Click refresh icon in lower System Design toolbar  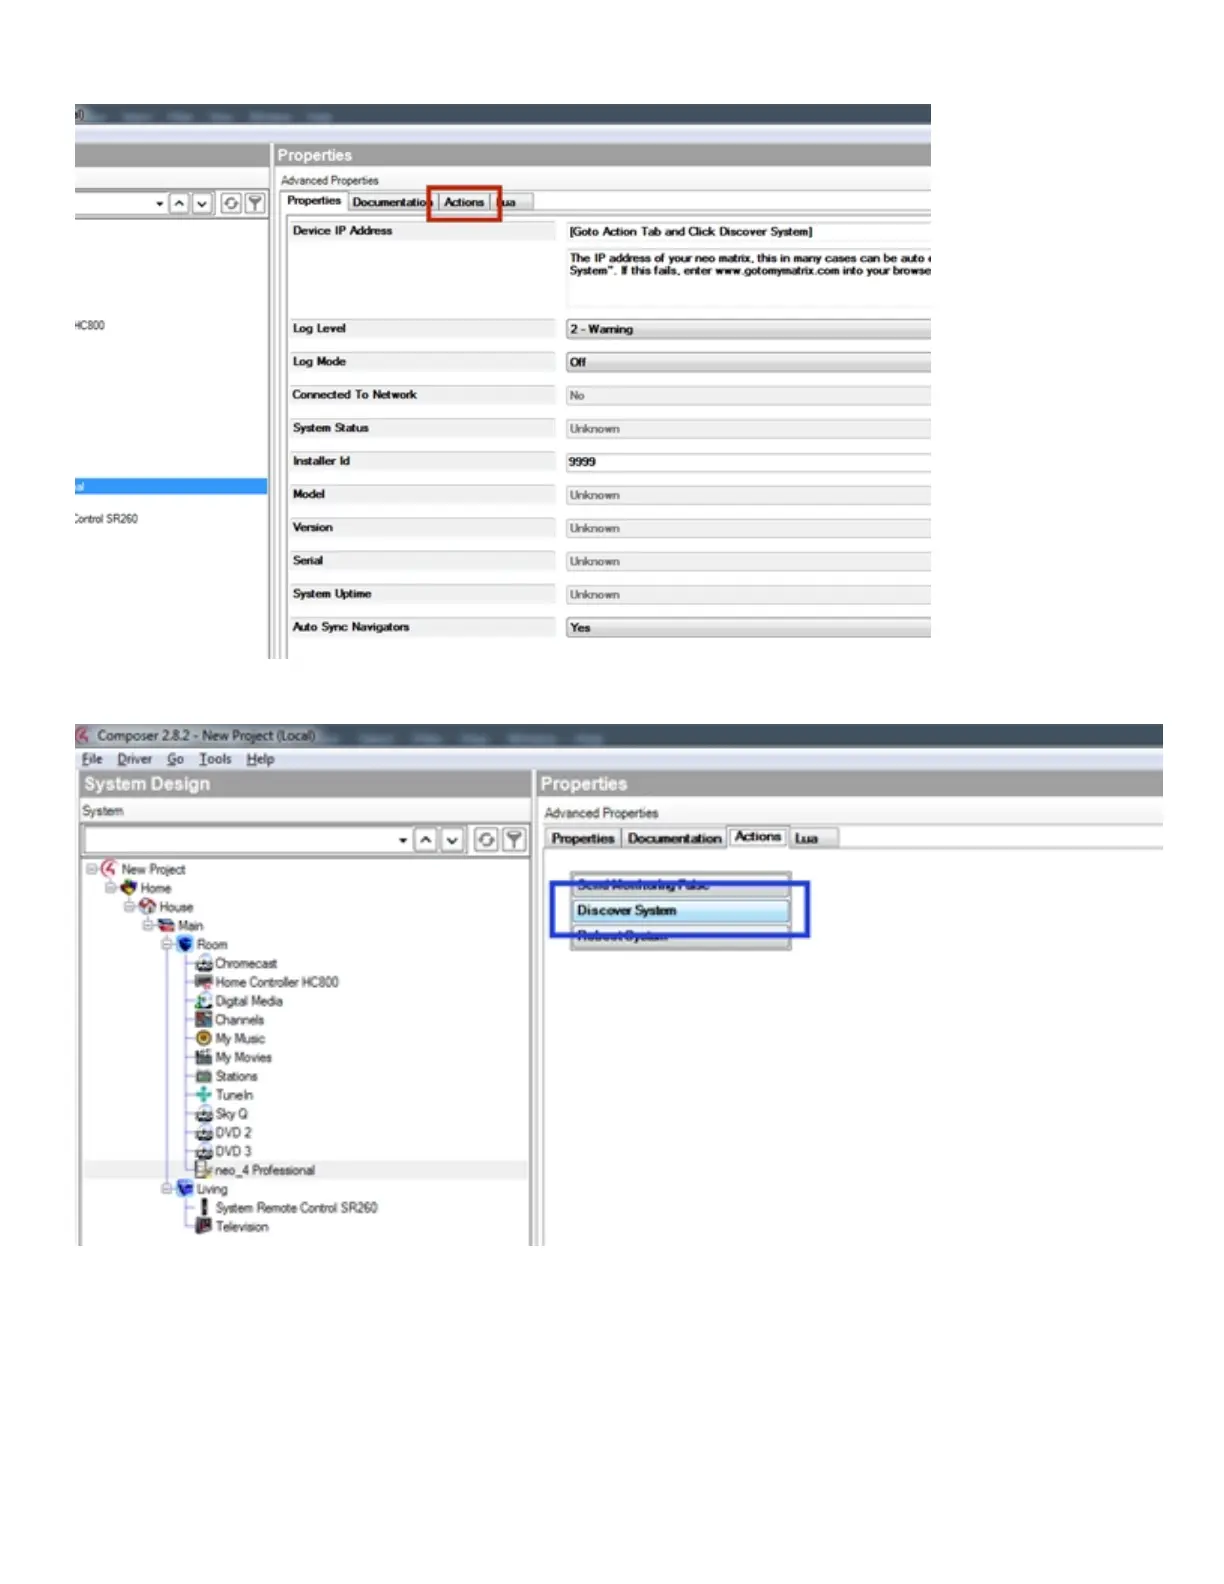point(486,840)
